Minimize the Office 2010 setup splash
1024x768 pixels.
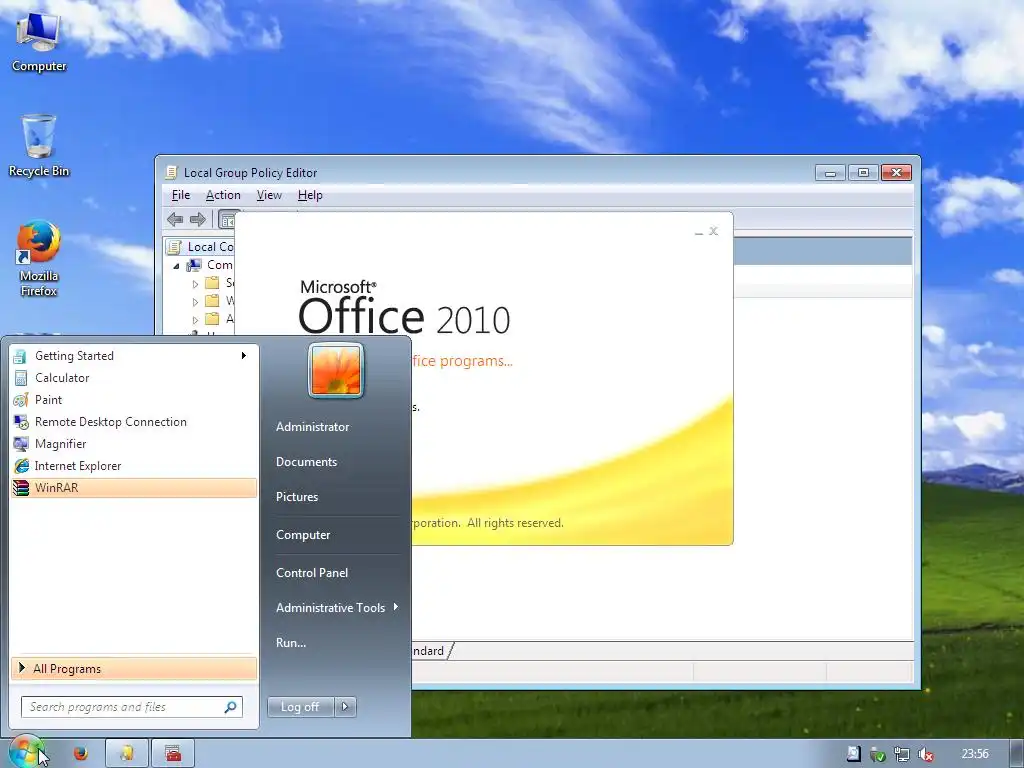[x=699, y=231]
